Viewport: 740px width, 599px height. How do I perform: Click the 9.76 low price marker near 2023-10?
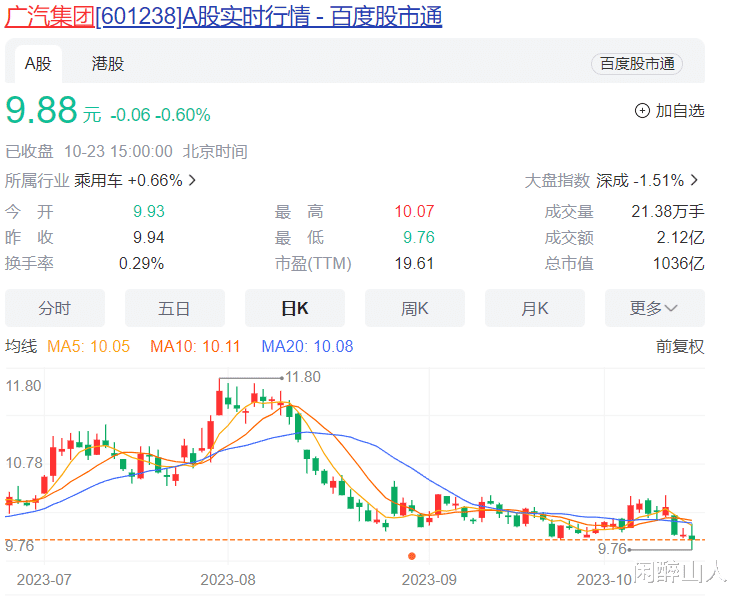pyautogui.click(x=612, y=548)
